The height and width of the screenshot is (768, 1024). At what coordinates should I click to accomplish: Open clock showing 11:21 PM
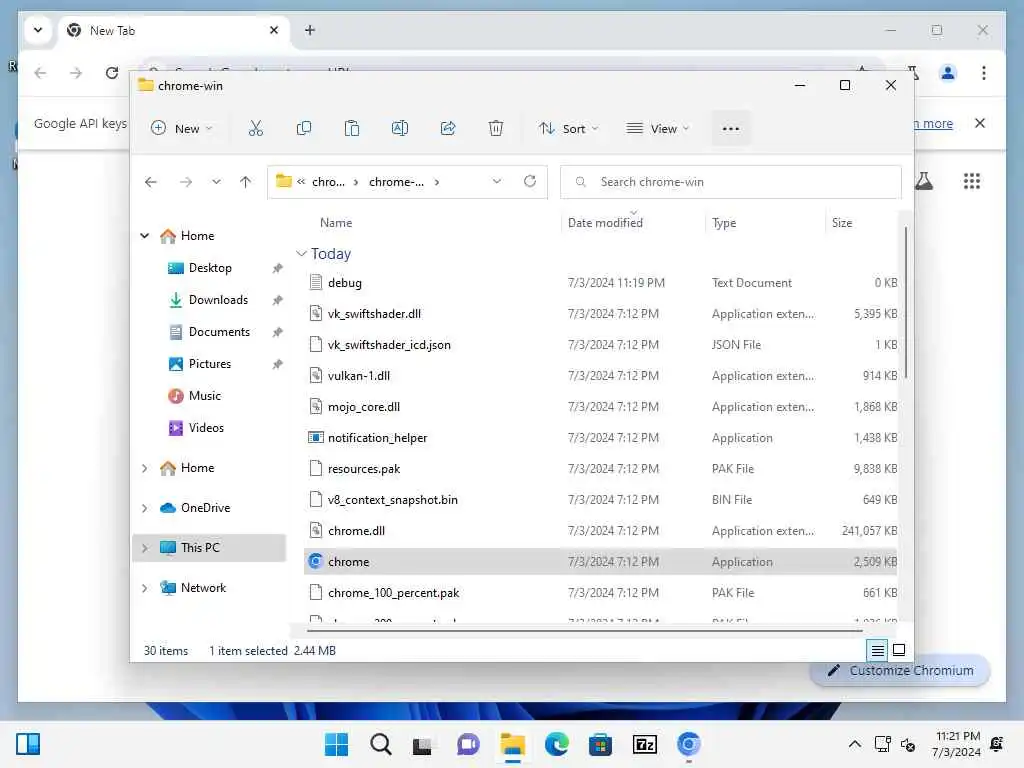click(956, 744)
